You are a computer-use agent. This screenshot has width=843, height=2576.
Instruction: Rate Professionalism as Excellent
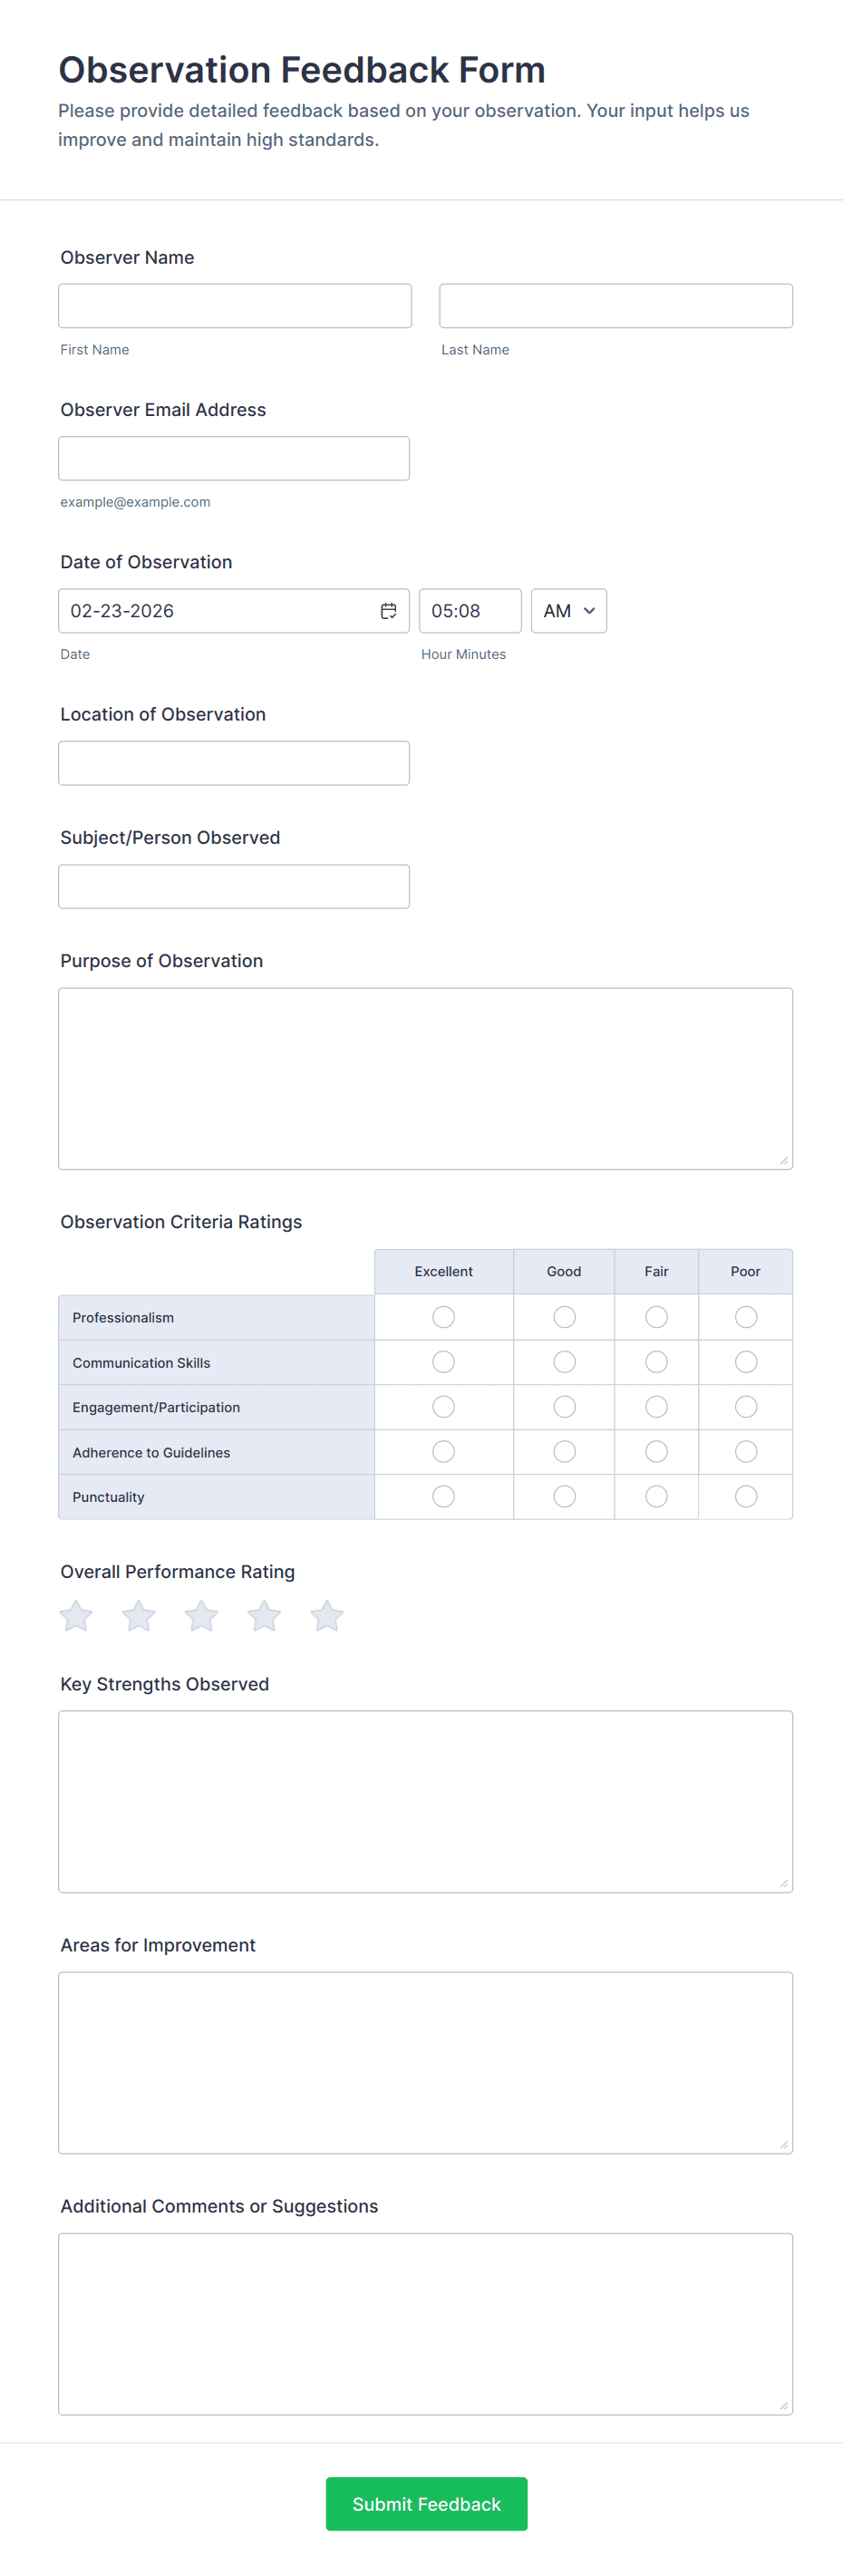point(443,1317)
